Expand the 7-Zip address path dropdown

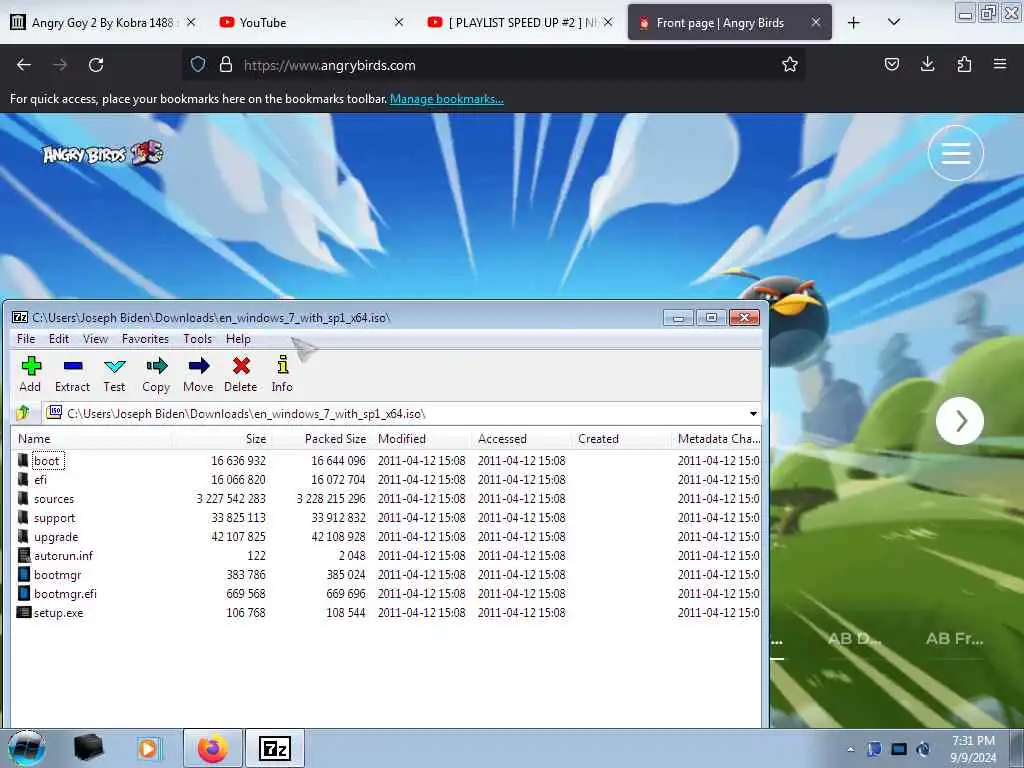753,413
